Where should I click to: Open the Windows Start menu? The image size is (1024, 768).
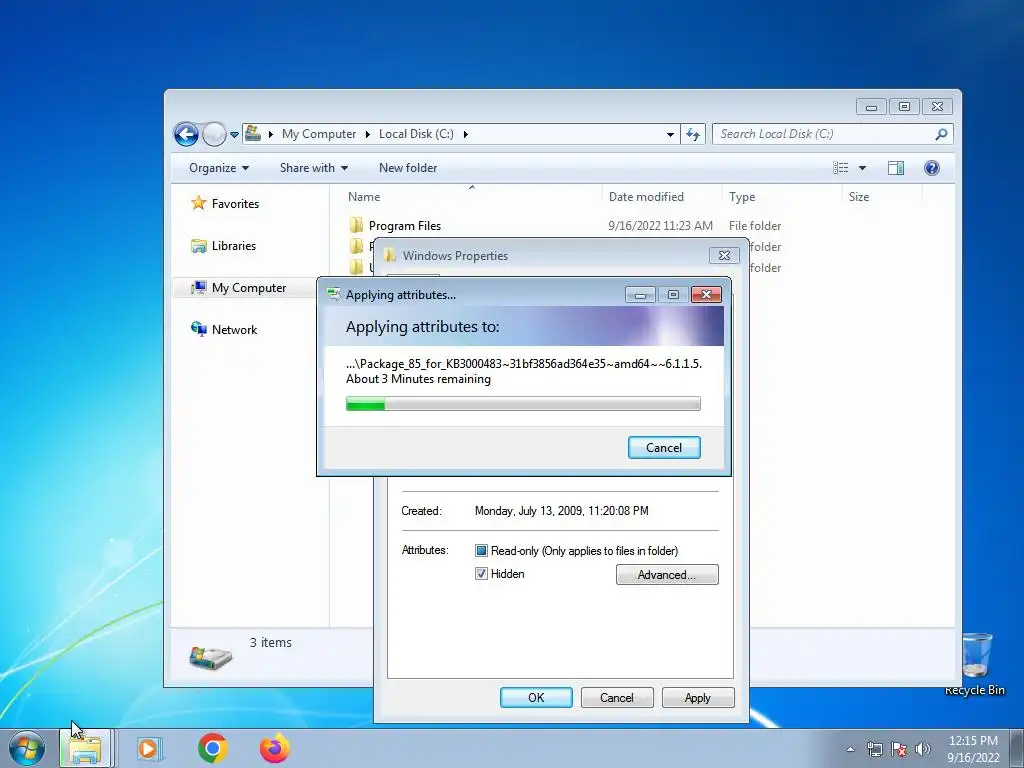point(27,748)
